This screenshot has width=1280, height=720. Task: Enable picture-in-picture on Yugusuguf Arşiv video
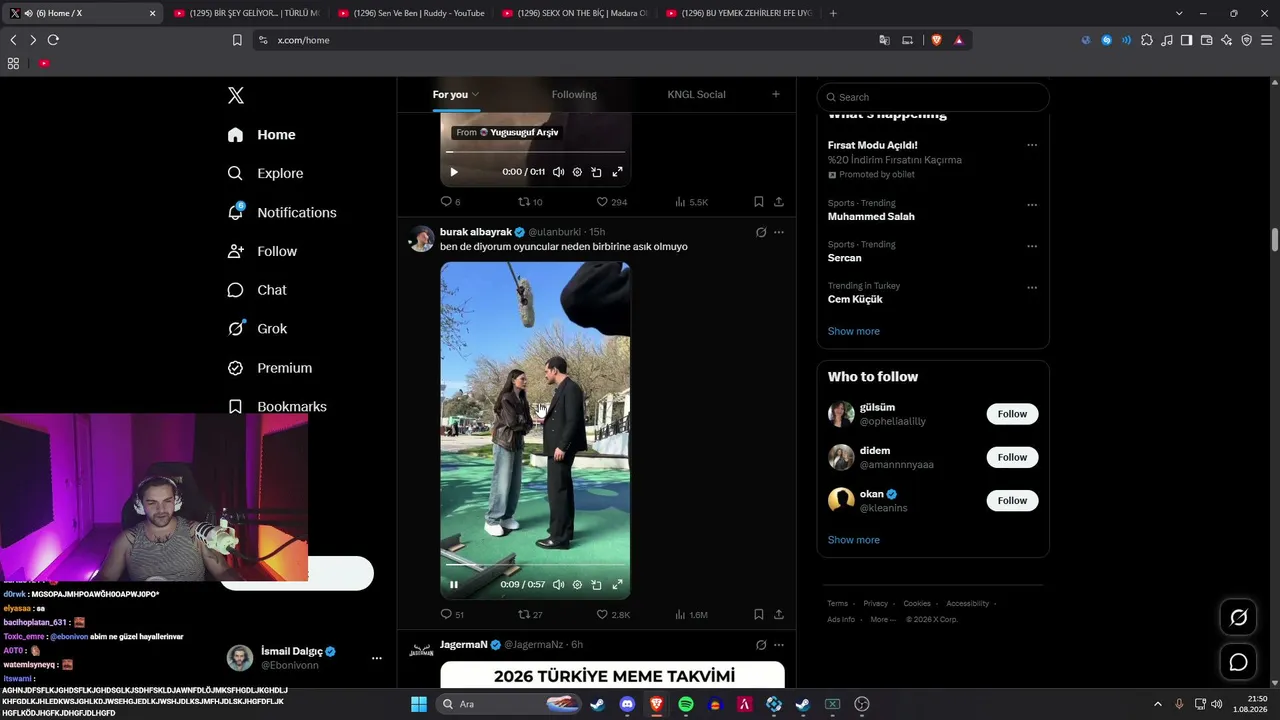tap(596, 172)
